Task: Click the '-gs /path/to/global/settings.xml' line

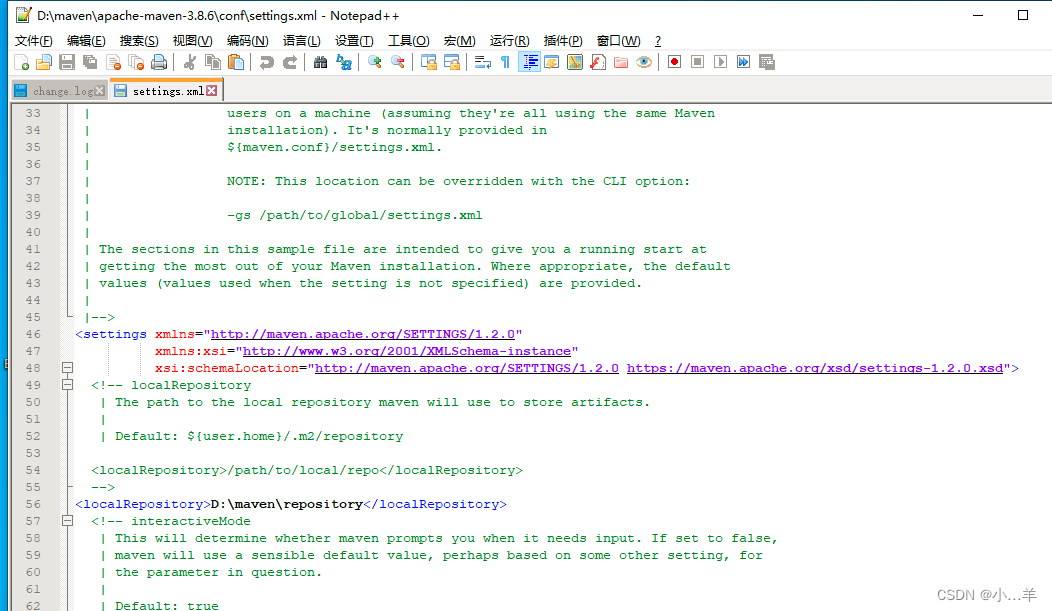Action: (354, 215)
